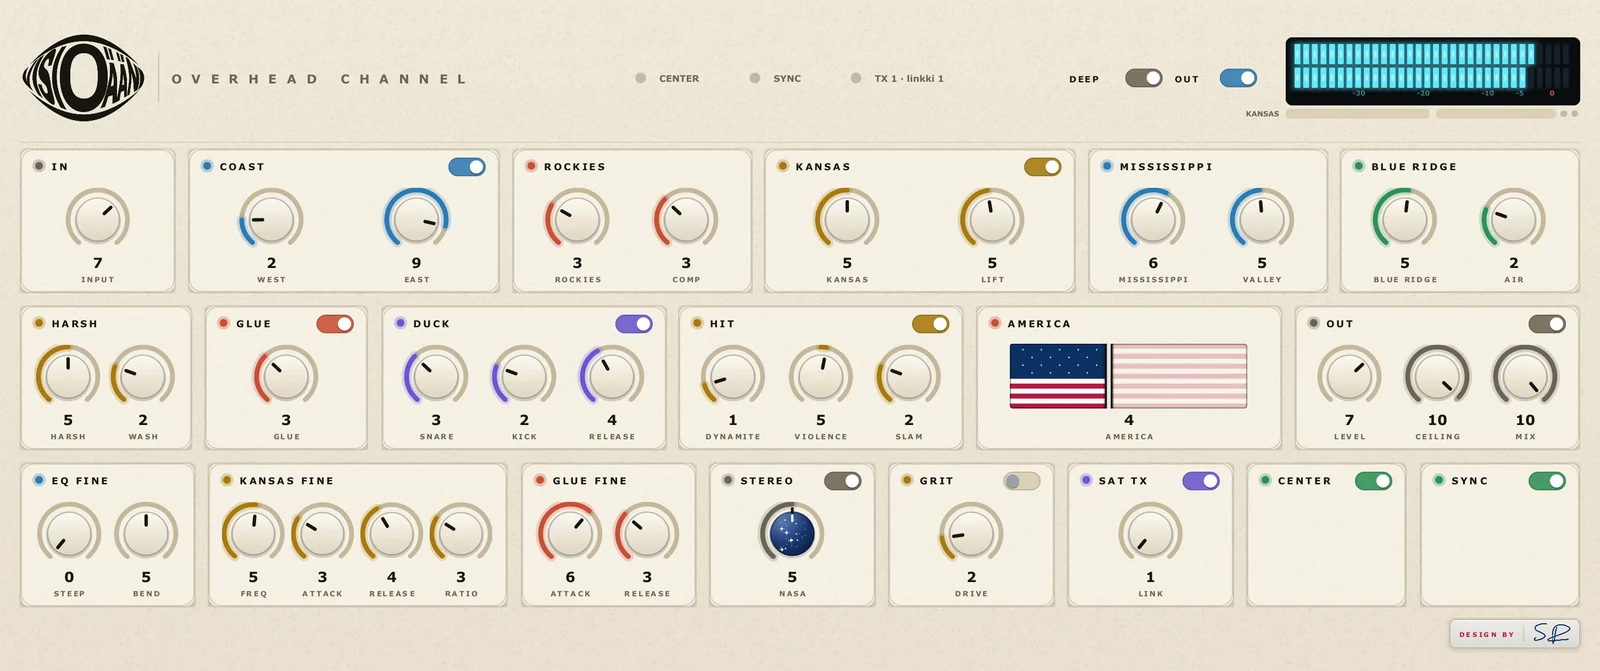Click the MIX knob

pyautogui.click(x=1525, y=376)
